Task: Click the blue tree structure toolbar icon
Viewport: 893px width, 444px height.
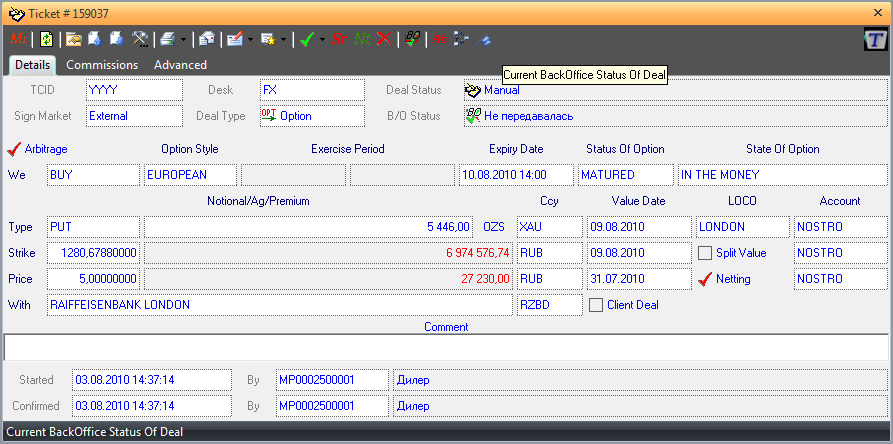Action: pos(461,39)
